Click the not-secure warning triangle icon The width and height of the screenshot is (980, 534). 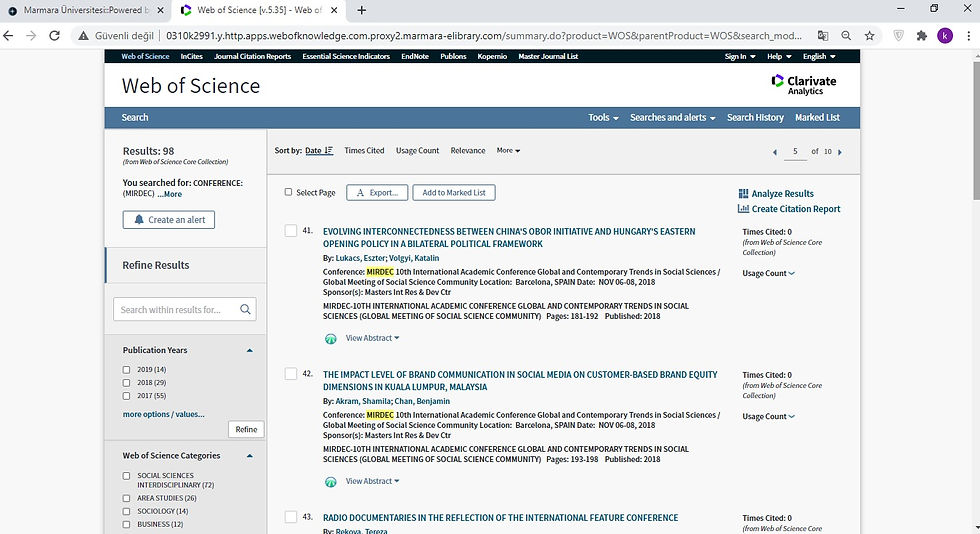click(x=83, y=36)
